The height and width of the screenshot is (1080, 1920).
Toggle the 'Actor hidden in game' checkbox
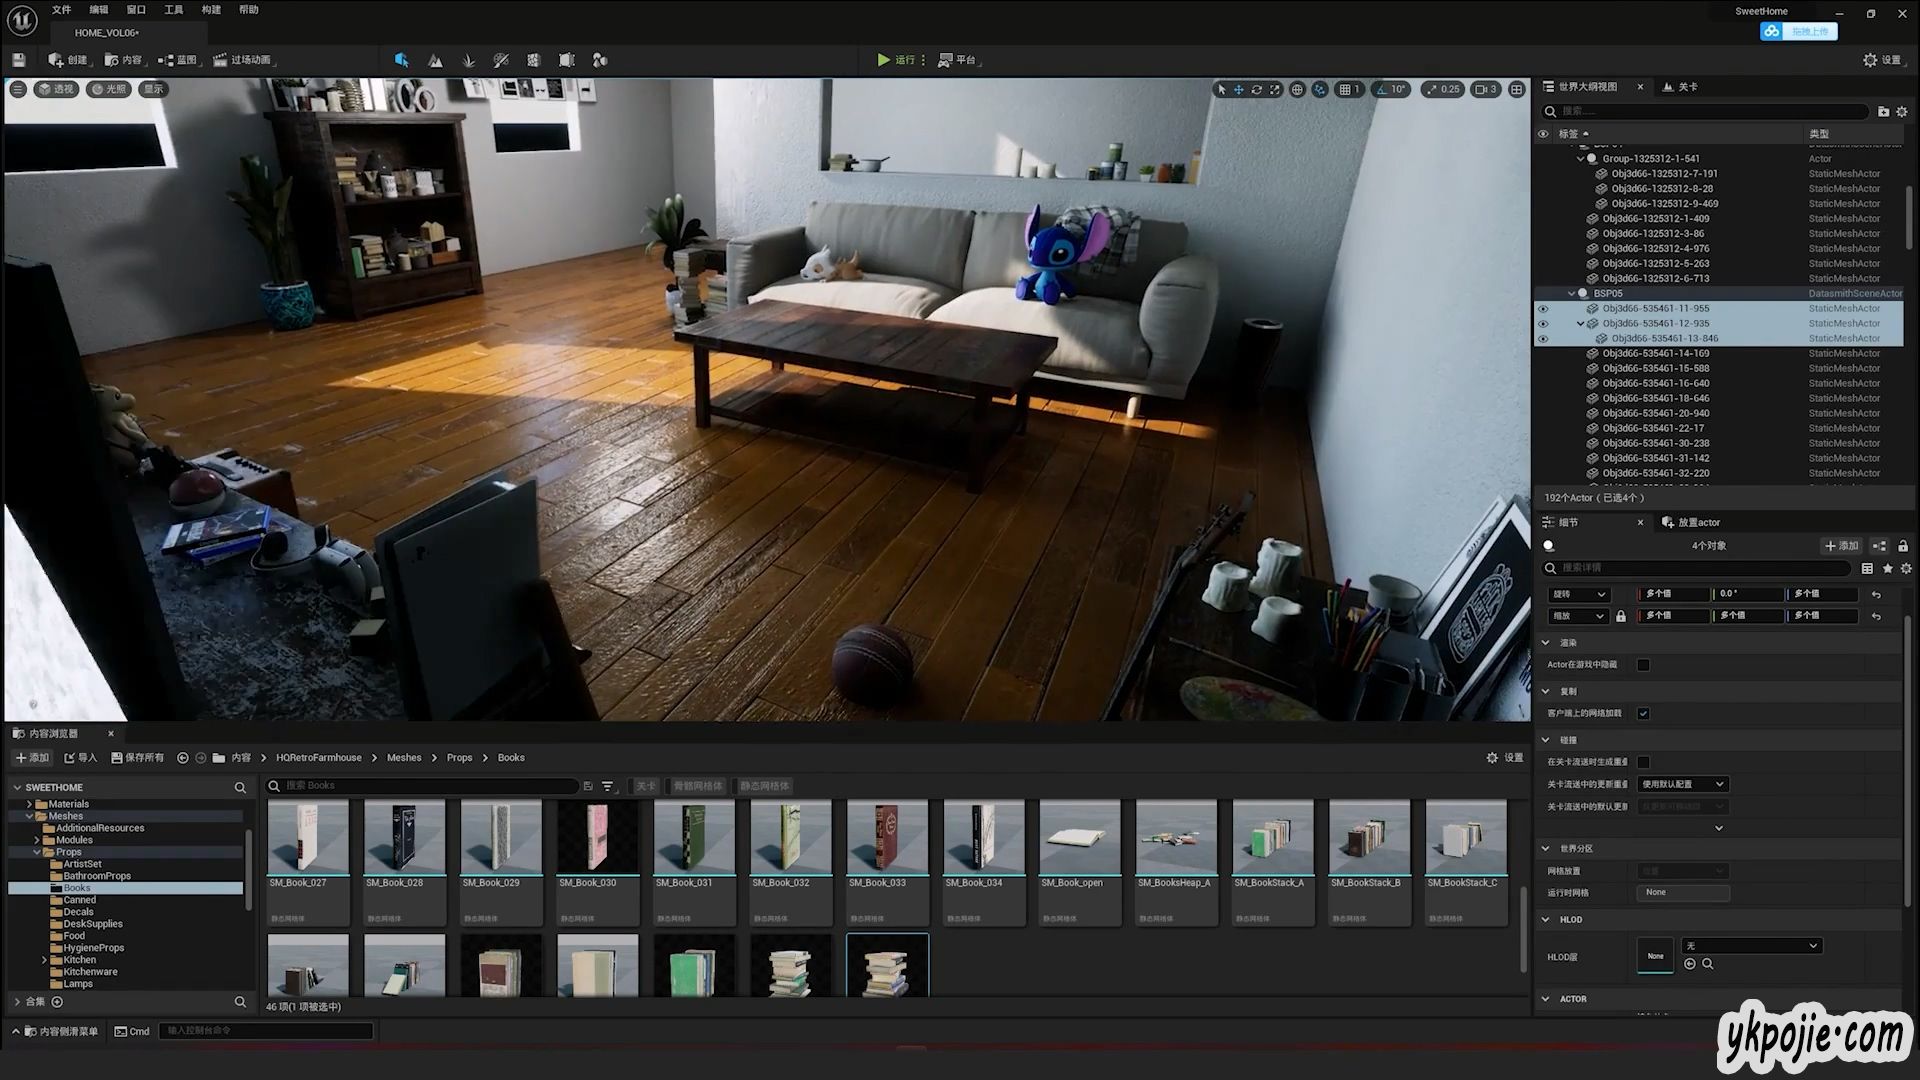1643,665
